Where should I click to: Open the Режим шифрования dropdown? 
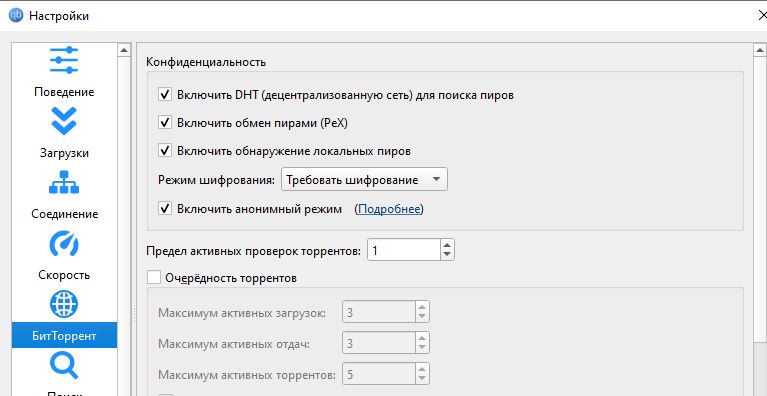point(364,180)
